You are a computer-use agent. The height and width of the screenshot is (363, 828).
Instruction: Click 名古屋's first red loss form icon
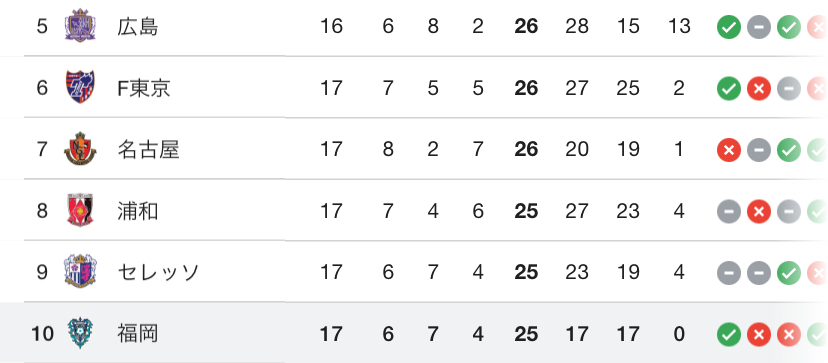(x=729, y=150)
